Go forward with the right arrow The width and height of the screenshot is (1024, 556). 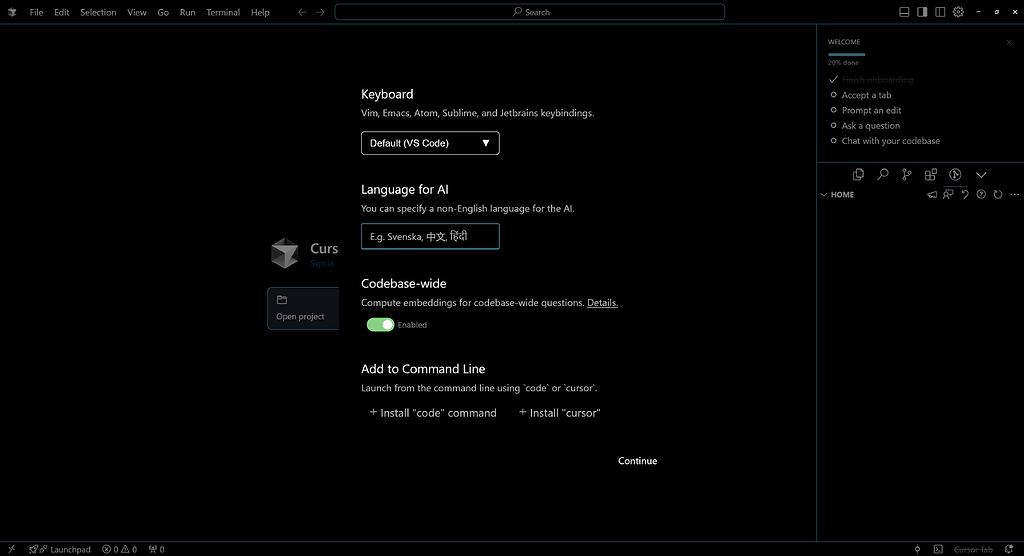(320, 12)
